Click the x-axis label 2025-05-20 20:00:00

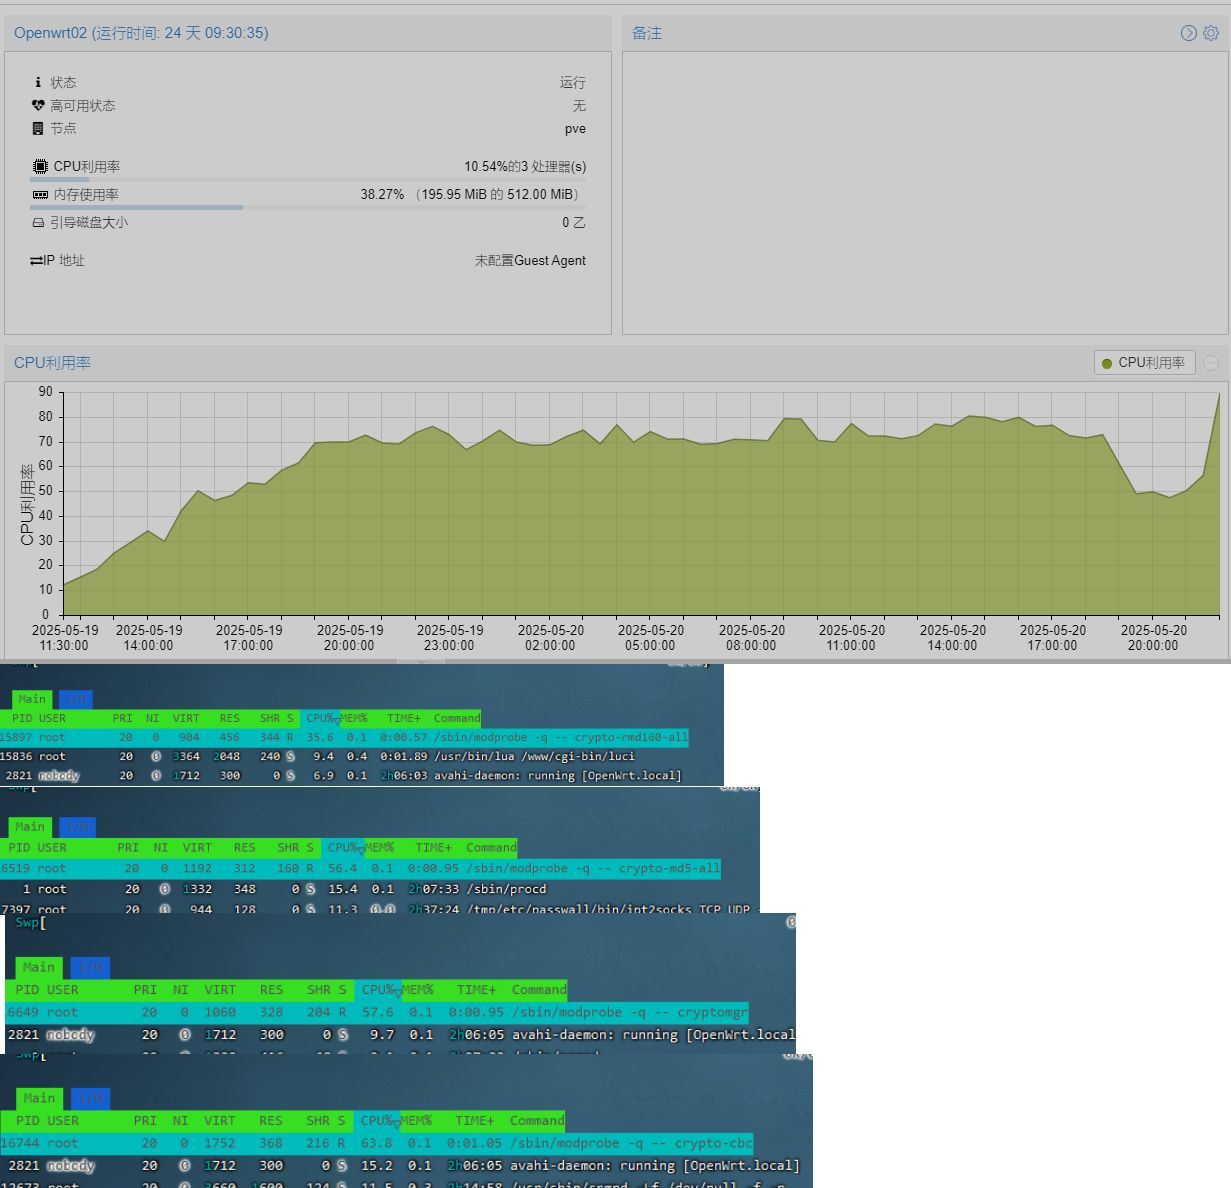[1154, 638]
